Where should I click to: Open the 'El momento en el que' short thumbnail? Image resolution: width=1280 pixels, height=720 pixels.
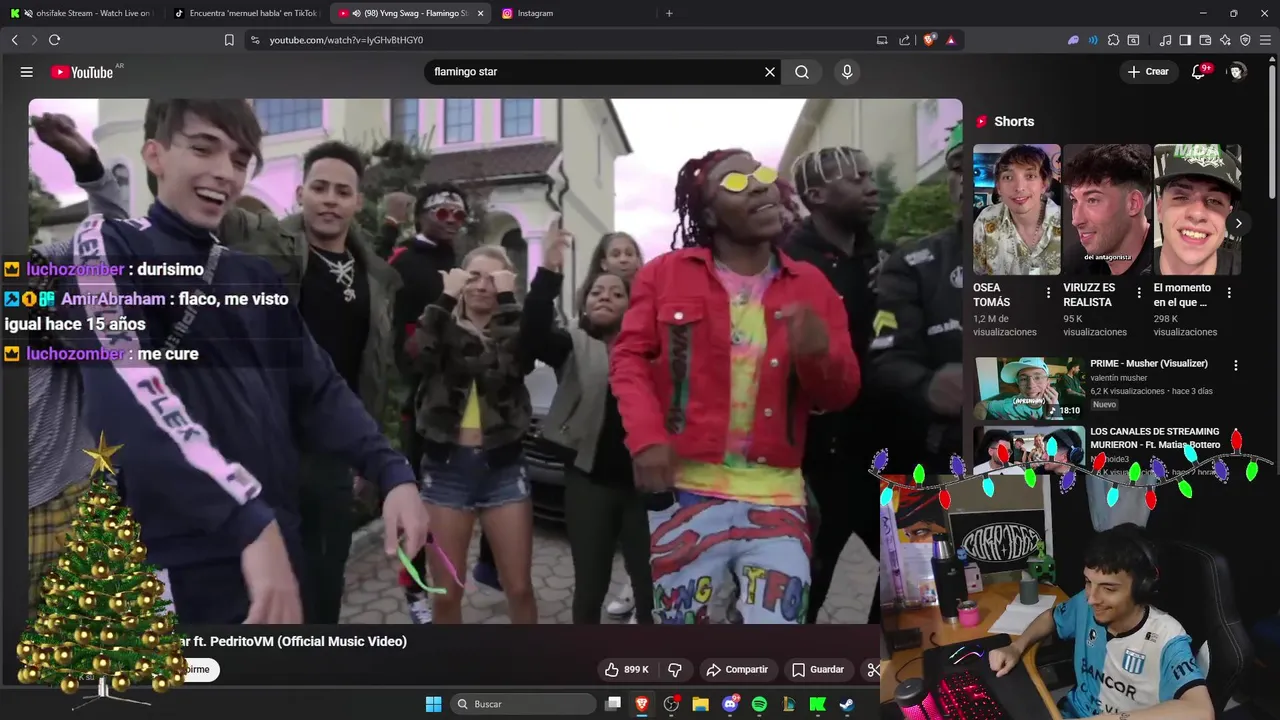coord(1197,209)
